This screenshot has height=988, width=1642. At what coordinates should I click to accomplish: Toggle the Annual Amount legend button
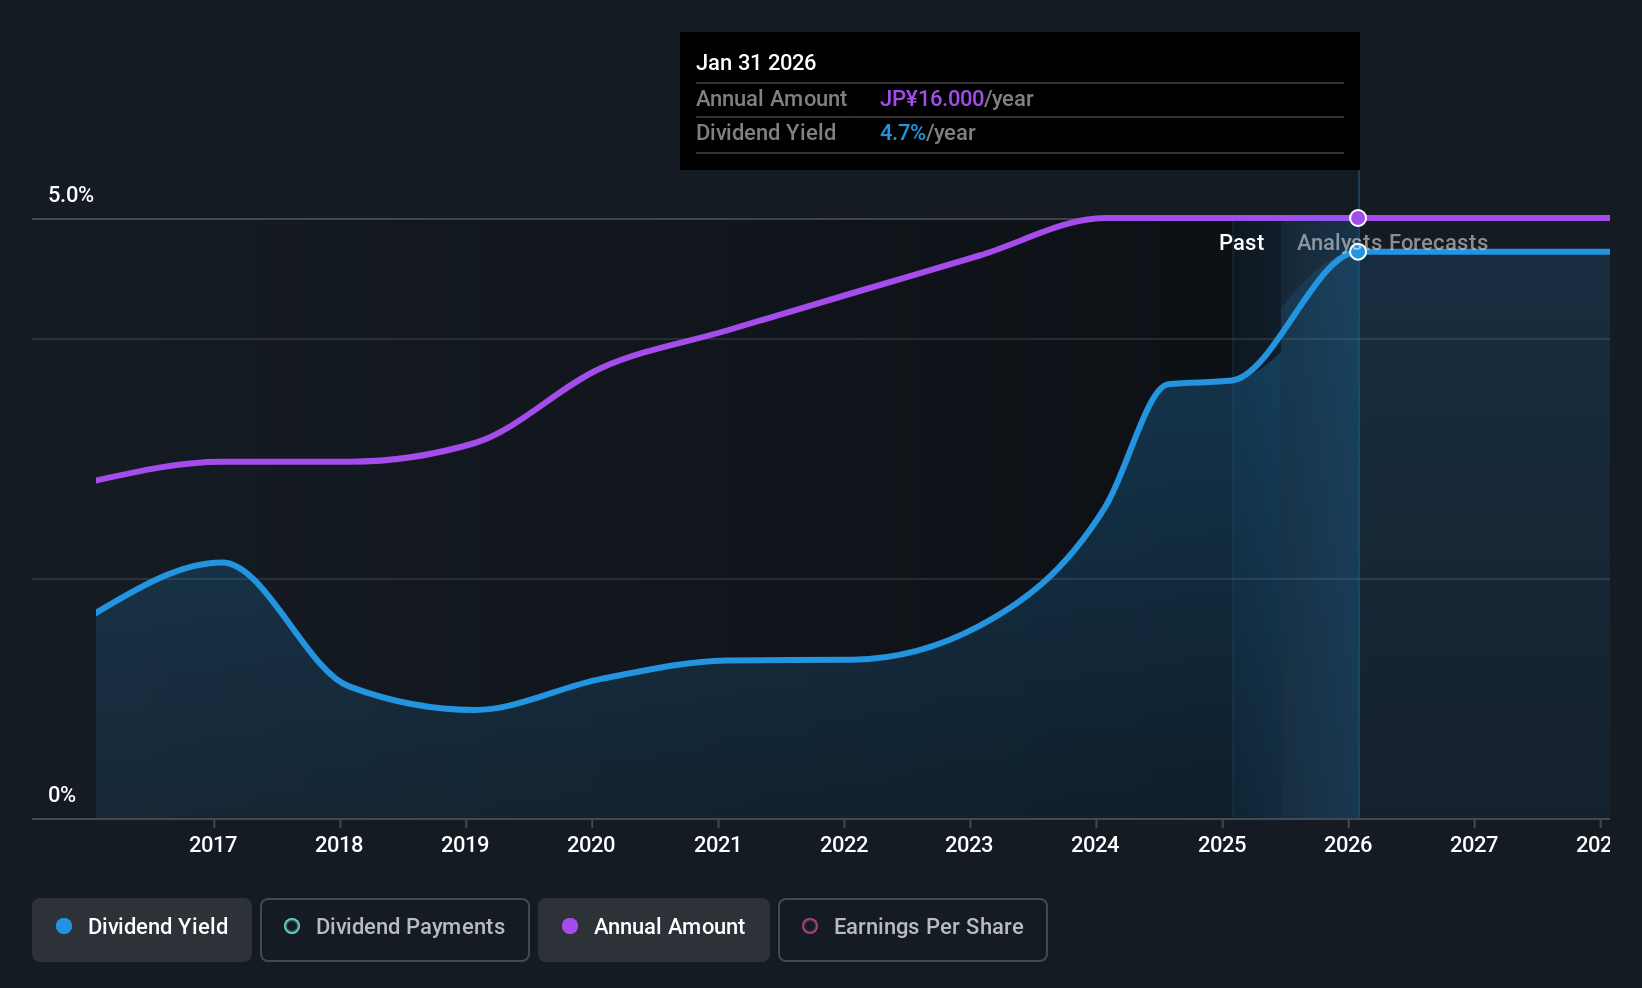654,930
